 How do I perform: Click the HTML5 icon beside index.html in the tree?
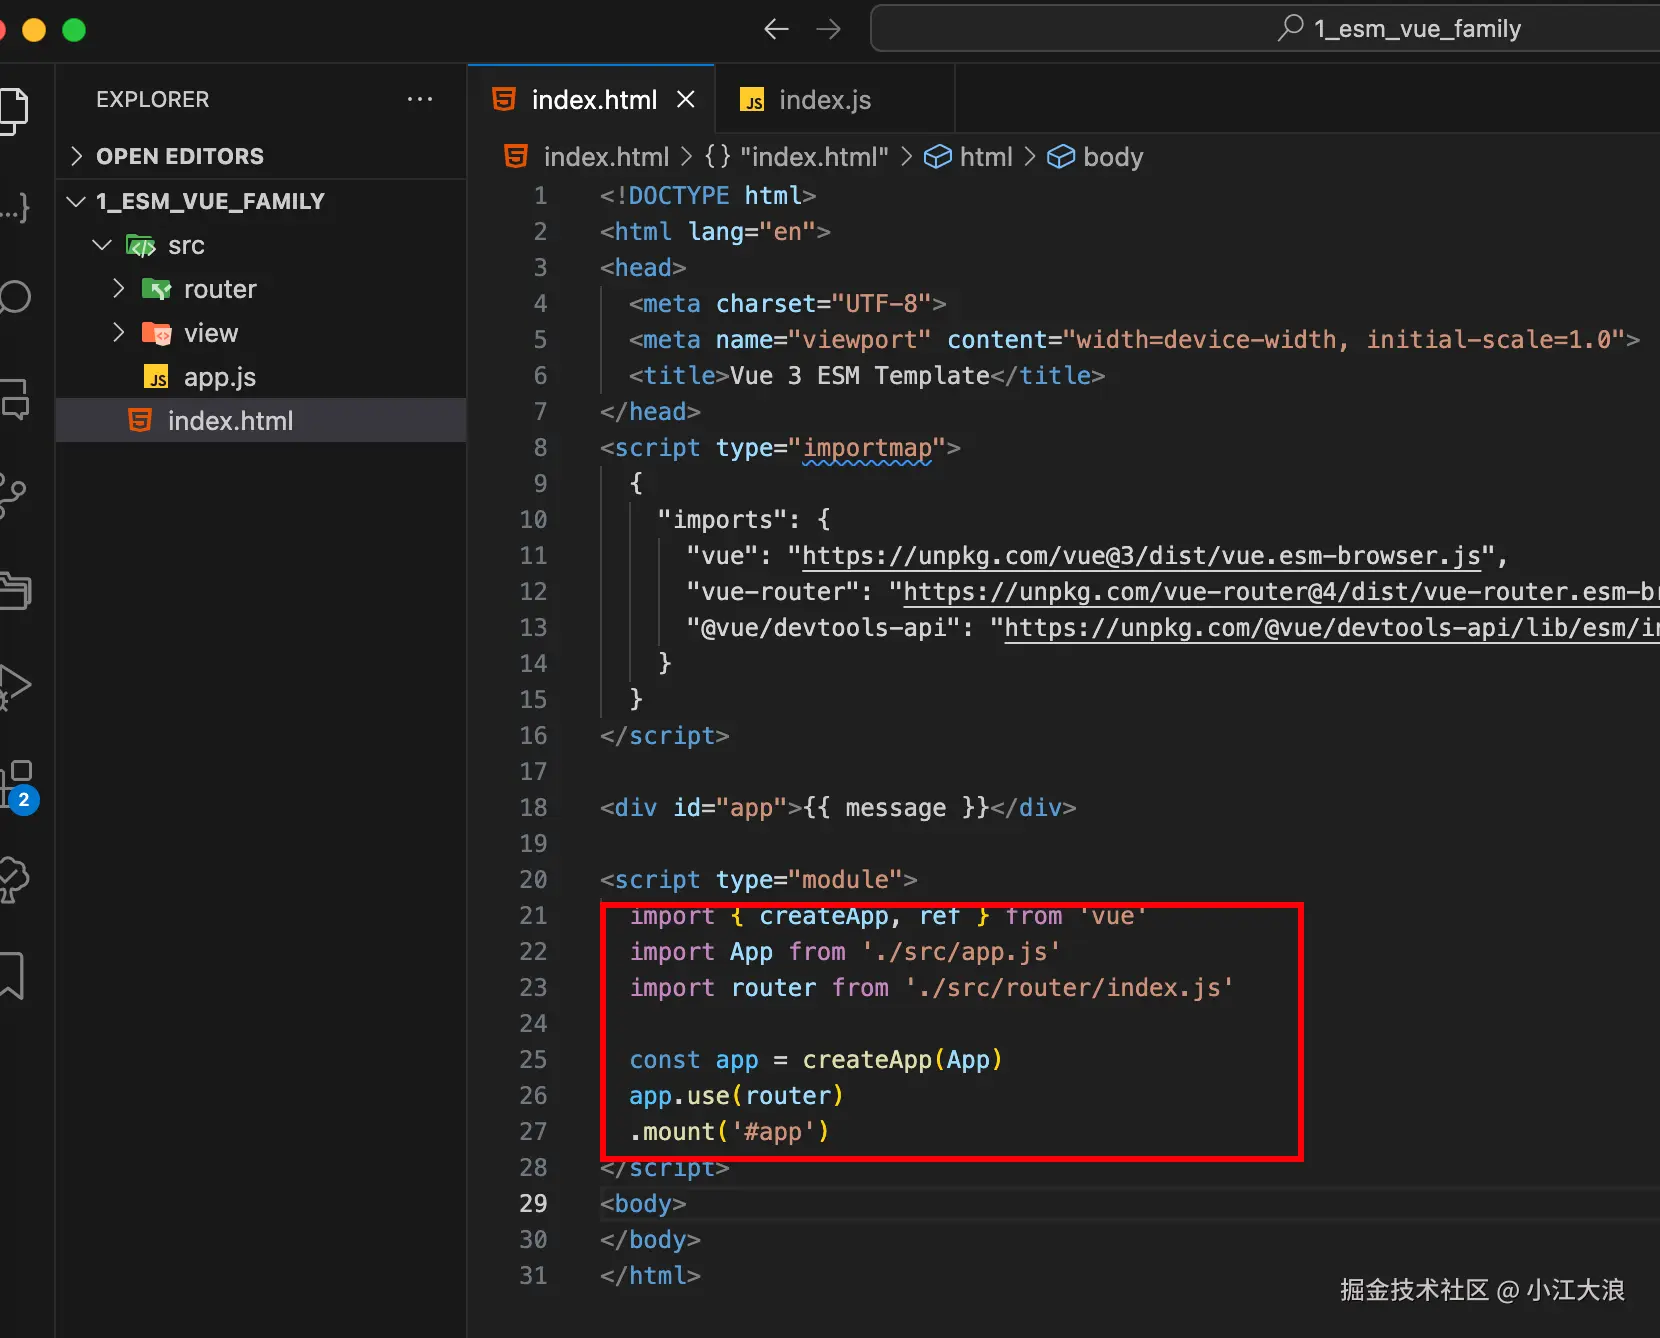tap(140, 421)
